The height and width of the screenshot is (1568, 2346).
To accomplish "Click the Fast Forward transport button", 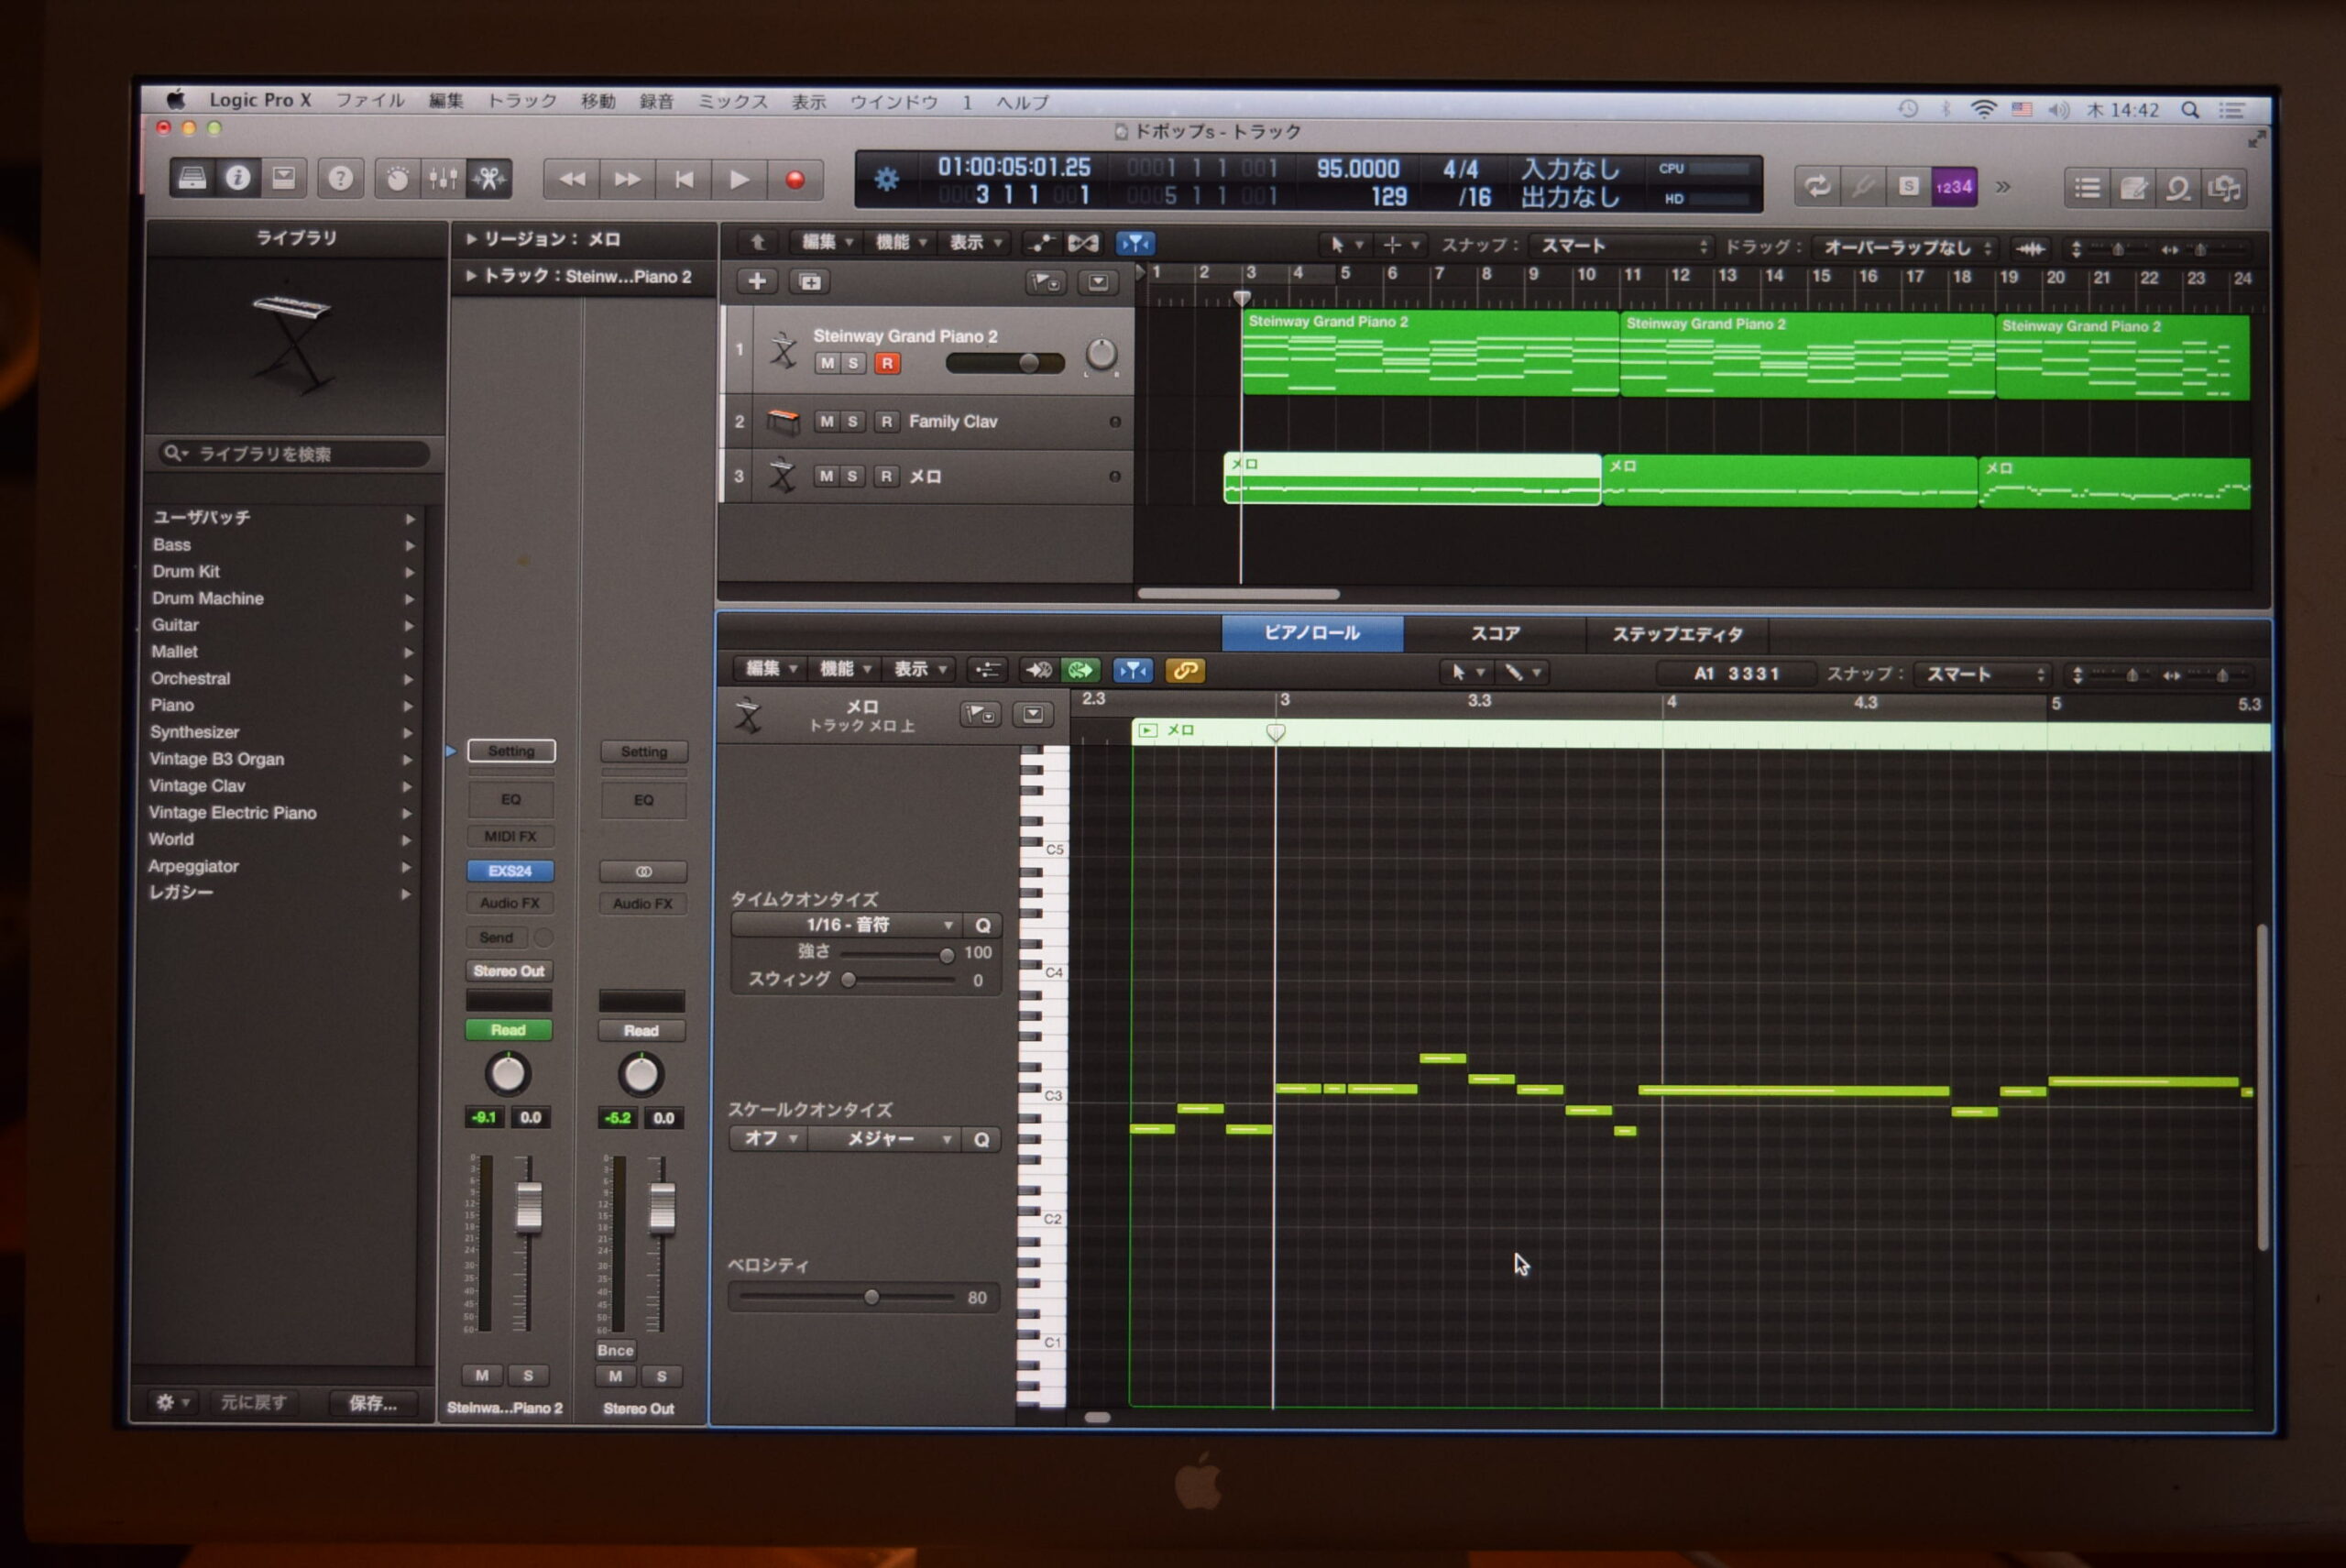I will pos(628,180).
